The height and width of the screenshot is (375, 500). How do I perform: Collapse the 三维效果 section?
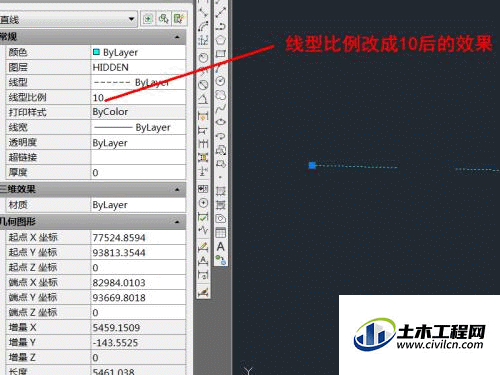pyautogui.click(x=177, y=189)
